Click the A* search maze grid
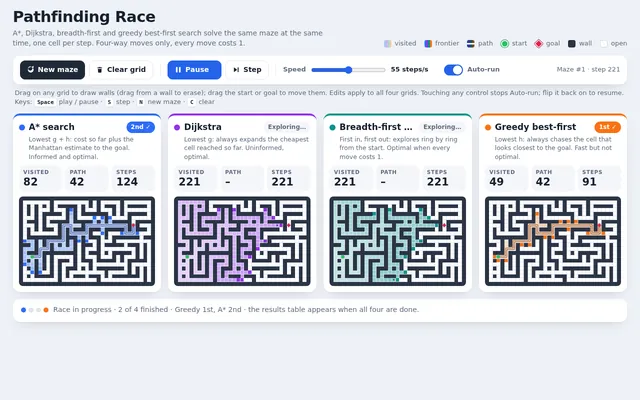 click(x=87, y=241)
